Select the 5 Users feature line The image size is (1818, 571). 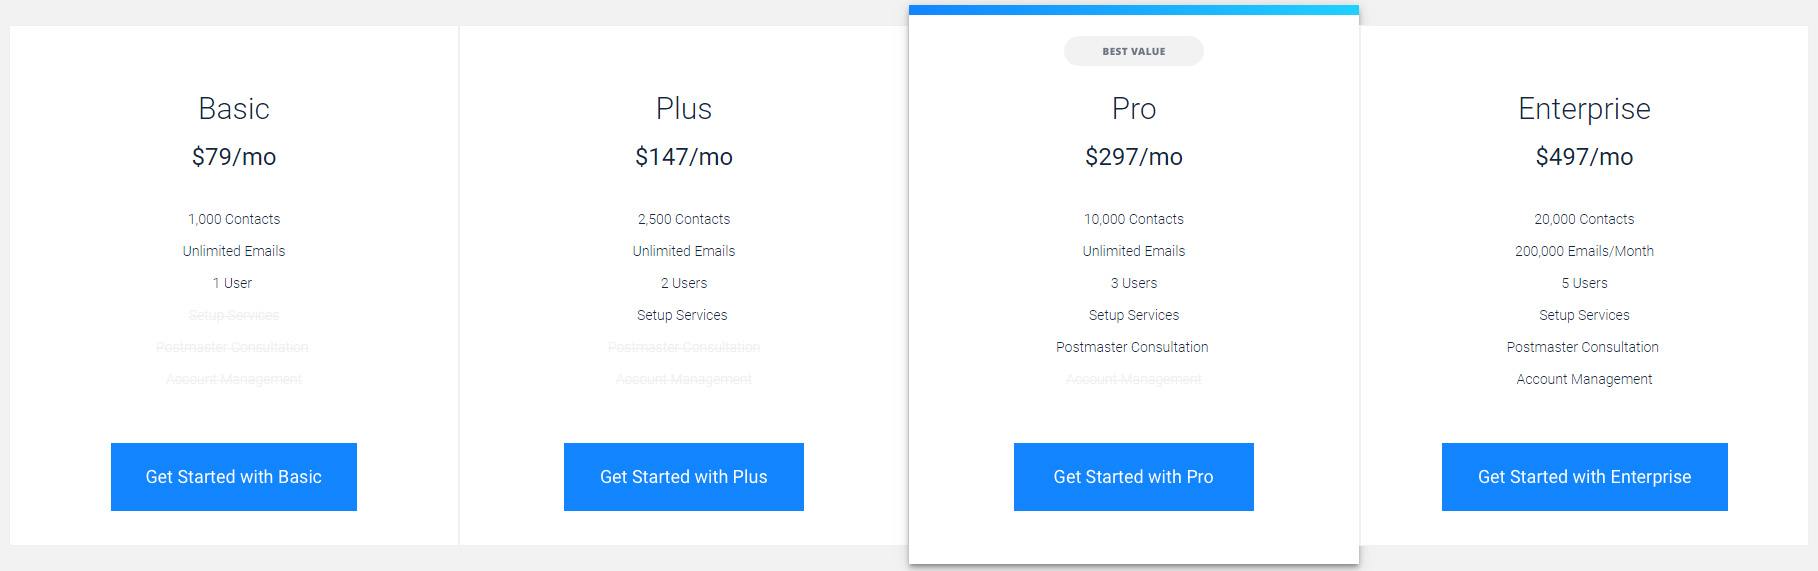(x=1584, y=283)
